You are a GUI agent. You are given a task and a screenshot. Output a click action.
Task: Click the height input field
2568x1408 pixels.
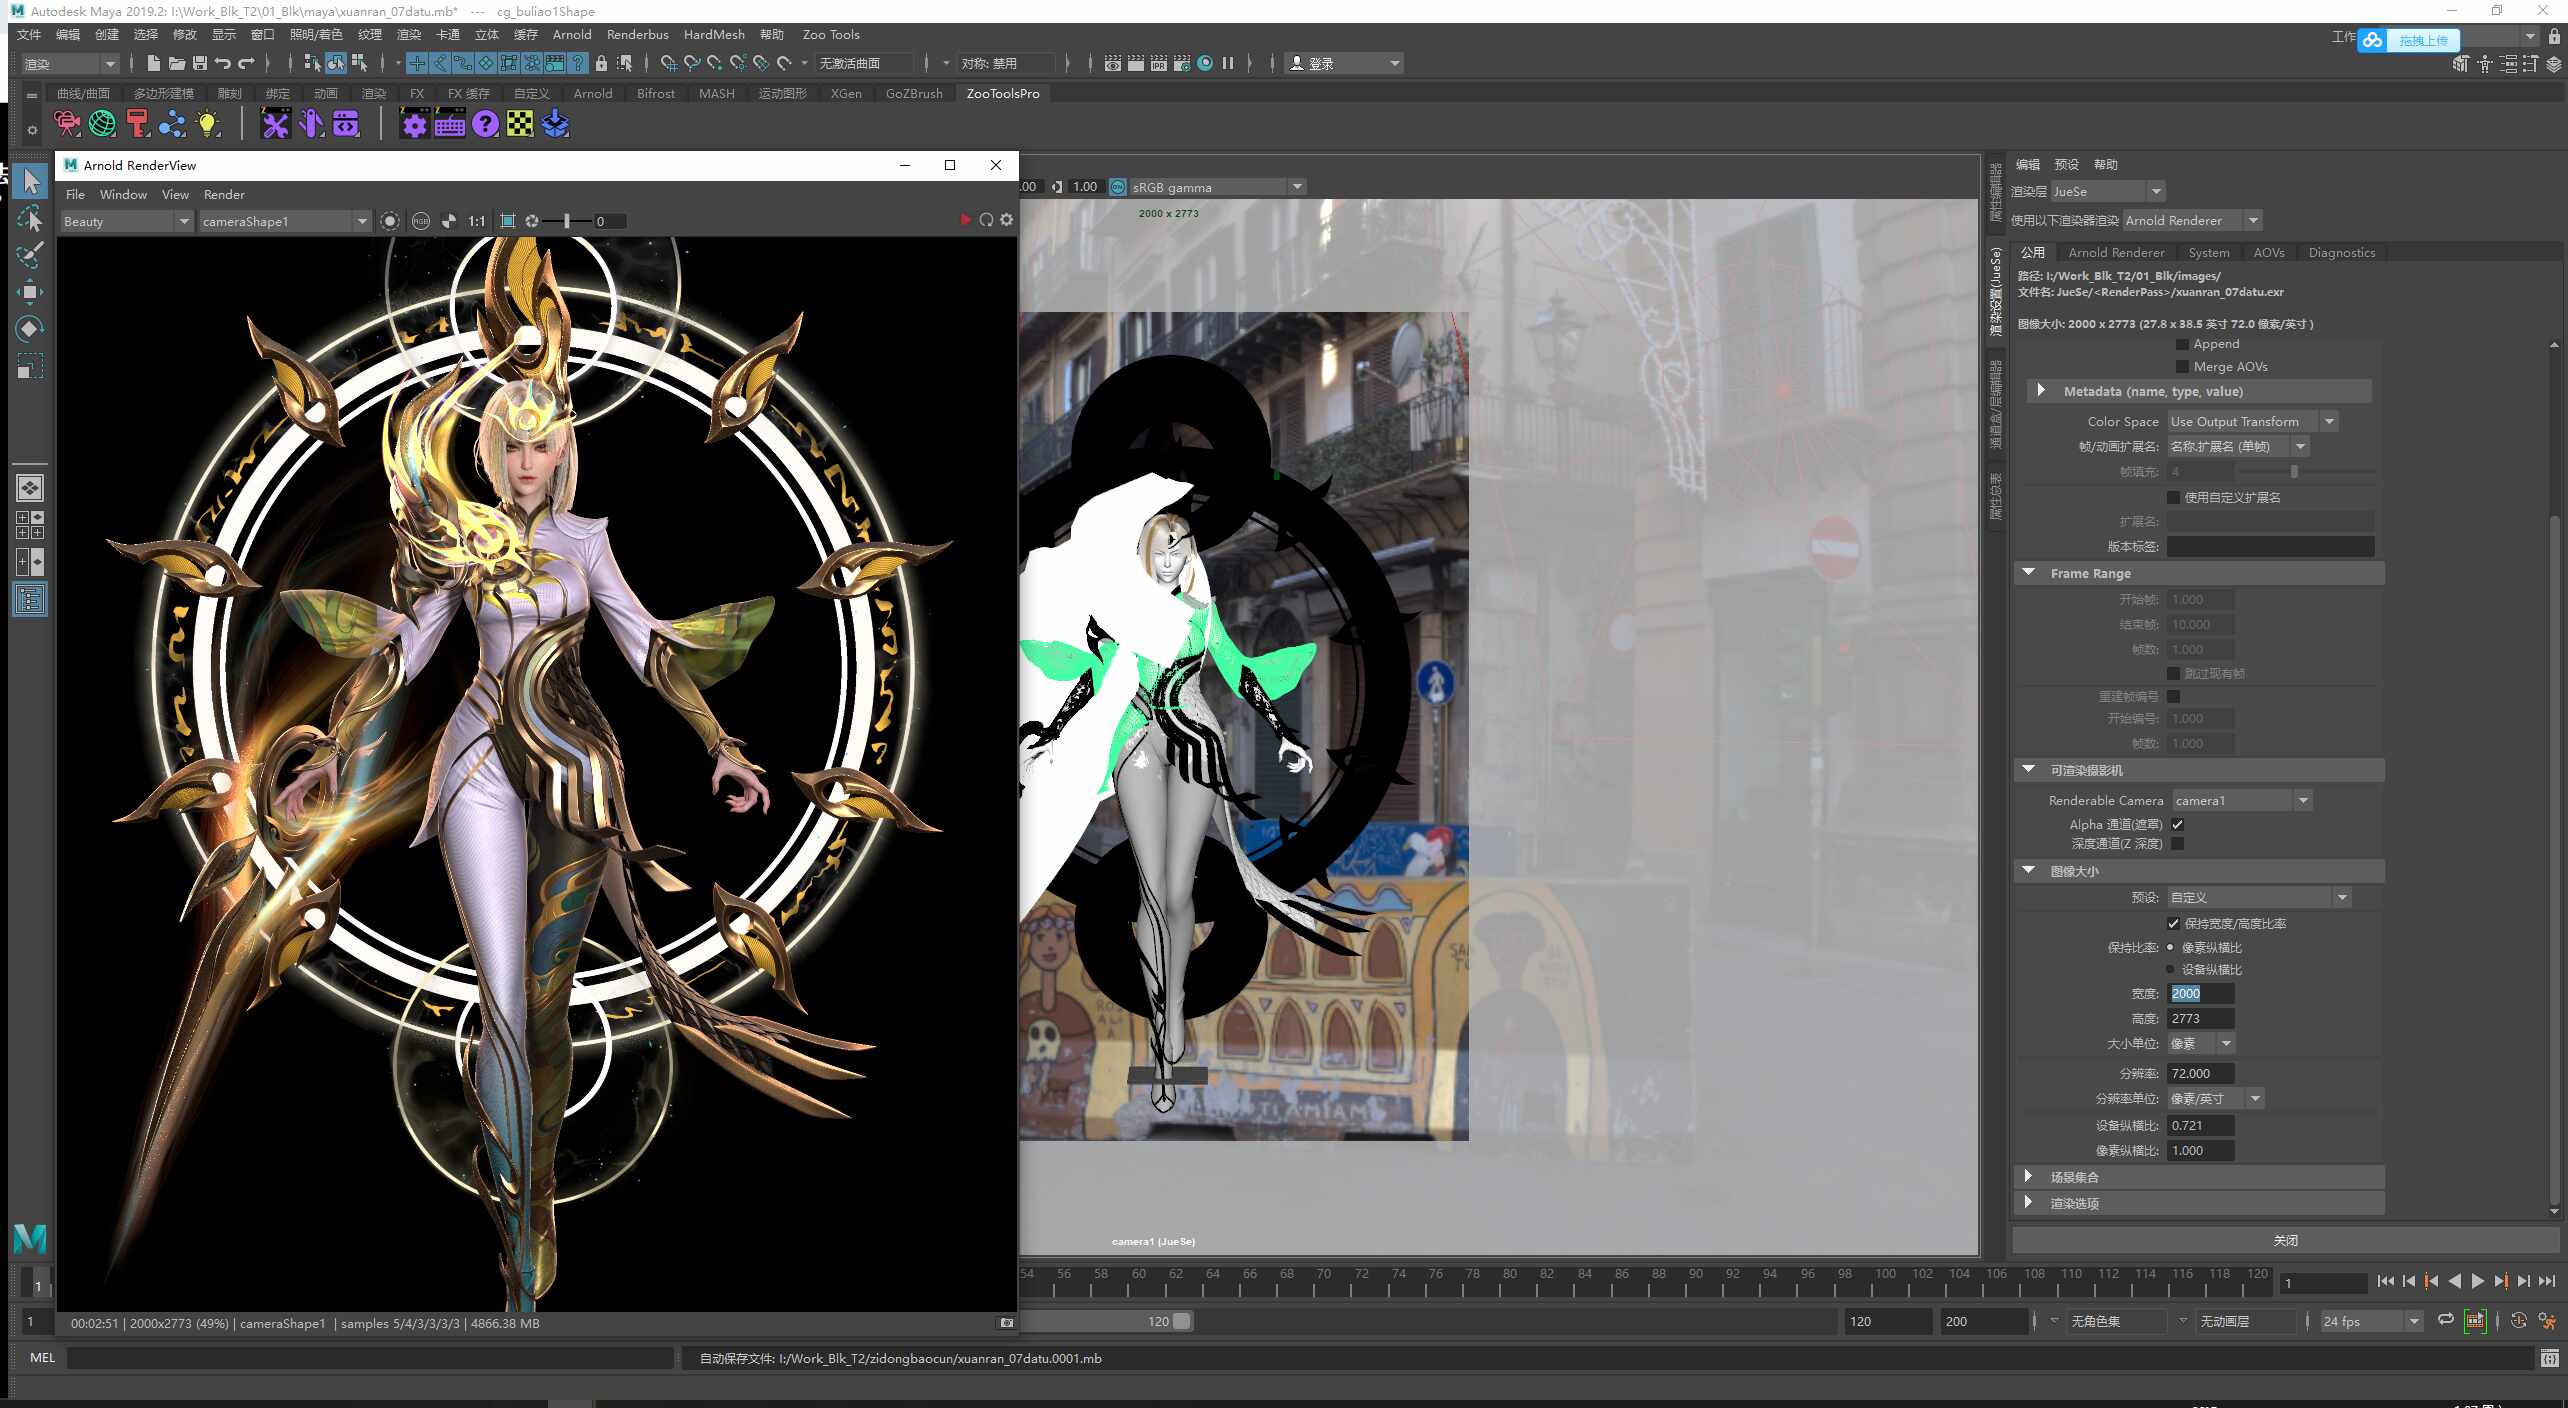pyautogui.click(x=2200, y=1018)
